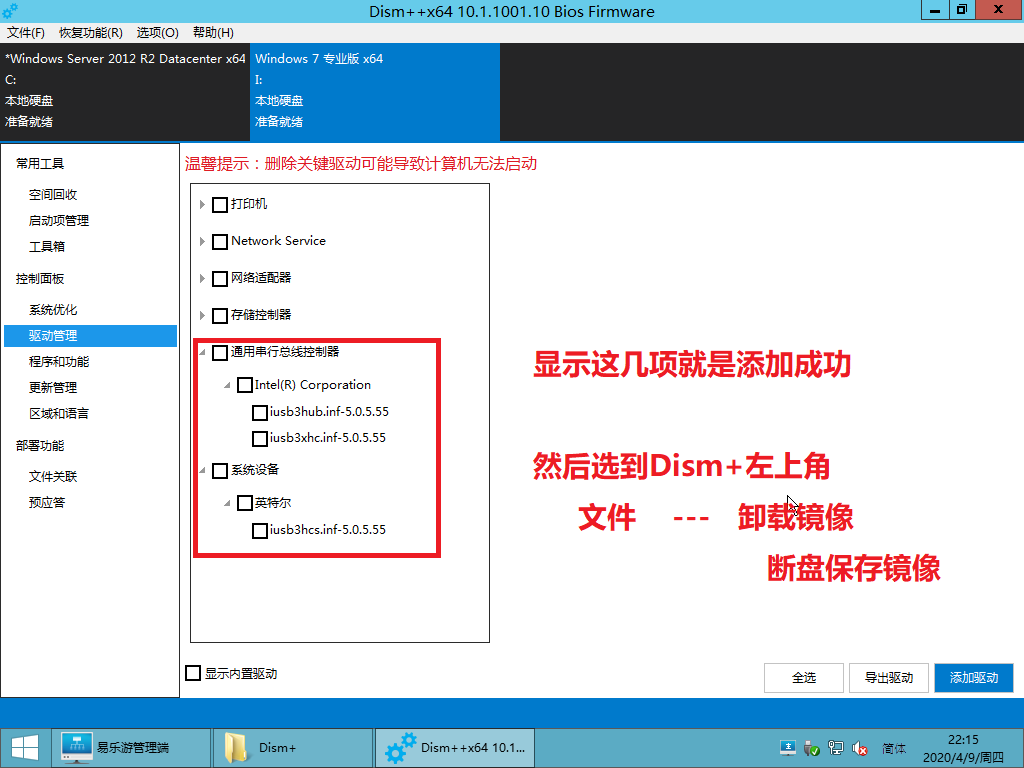Click the 导出驱动 button
Image resolution: width=1024 pixels, height=768 pixels.
click(889, 678)
